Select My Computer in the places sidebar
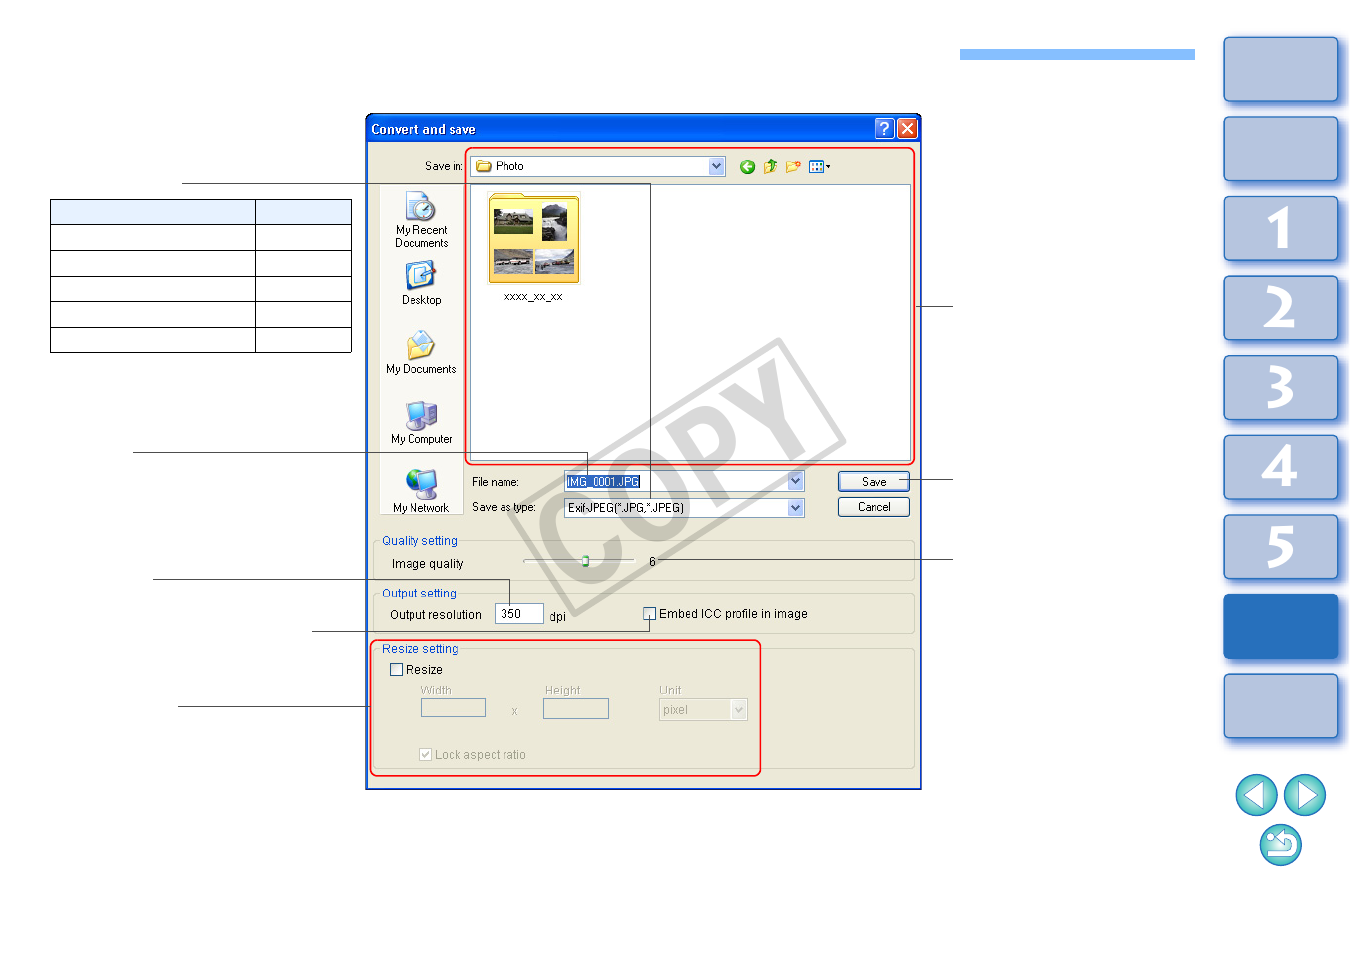Screen dimensions: 1350x954 421,422
